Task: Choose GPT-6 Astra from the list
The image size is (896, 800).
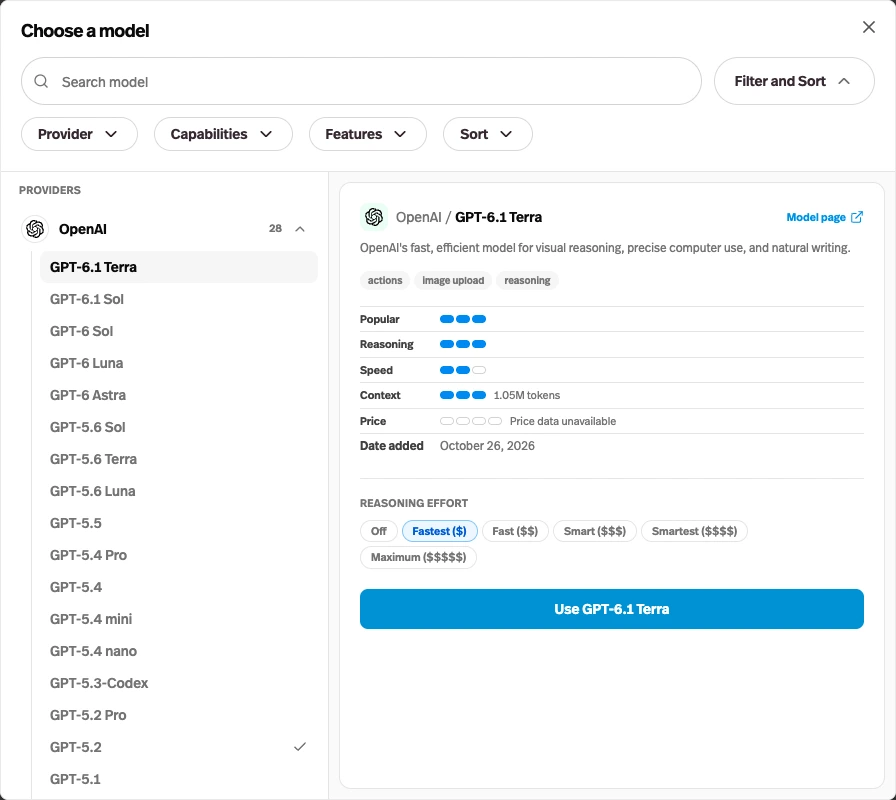Action: tap(178, 395)
